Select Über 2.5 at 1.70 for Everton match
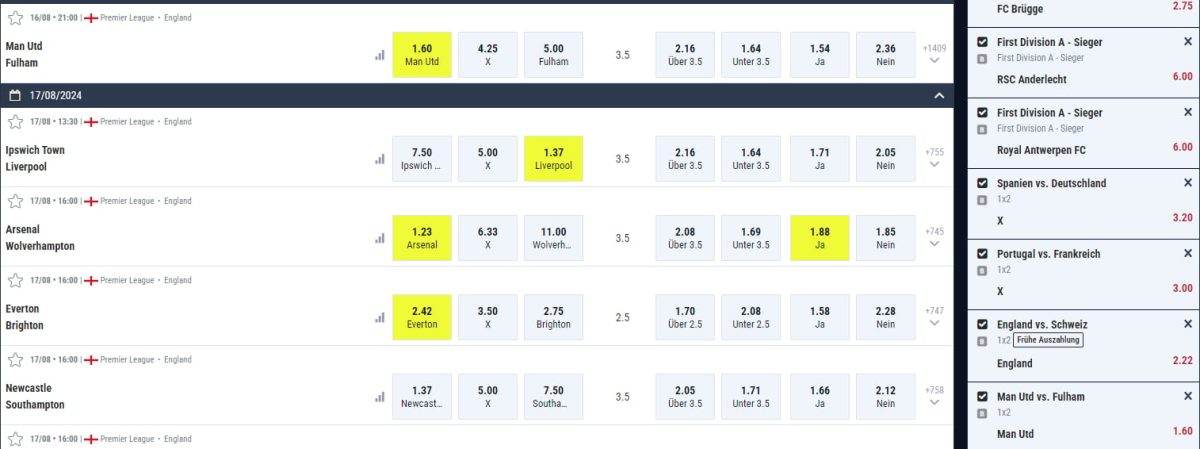The height and width of the screenshot is (449, 1200). (685, 318)
